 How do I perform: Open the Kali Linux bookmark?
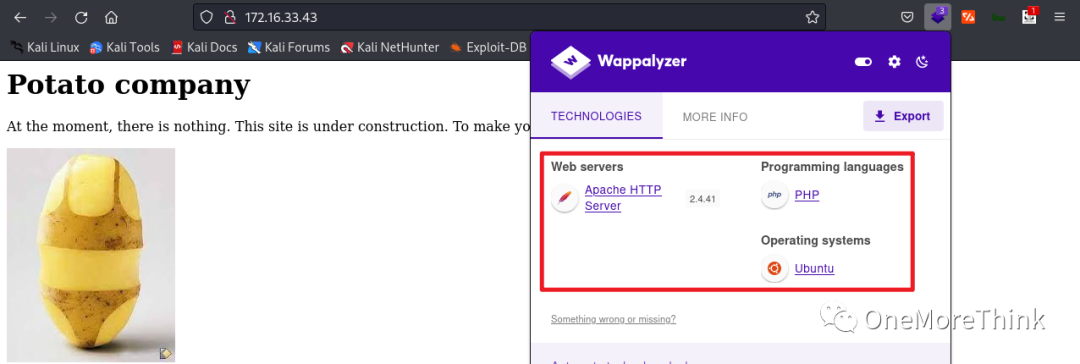point(45,48)
